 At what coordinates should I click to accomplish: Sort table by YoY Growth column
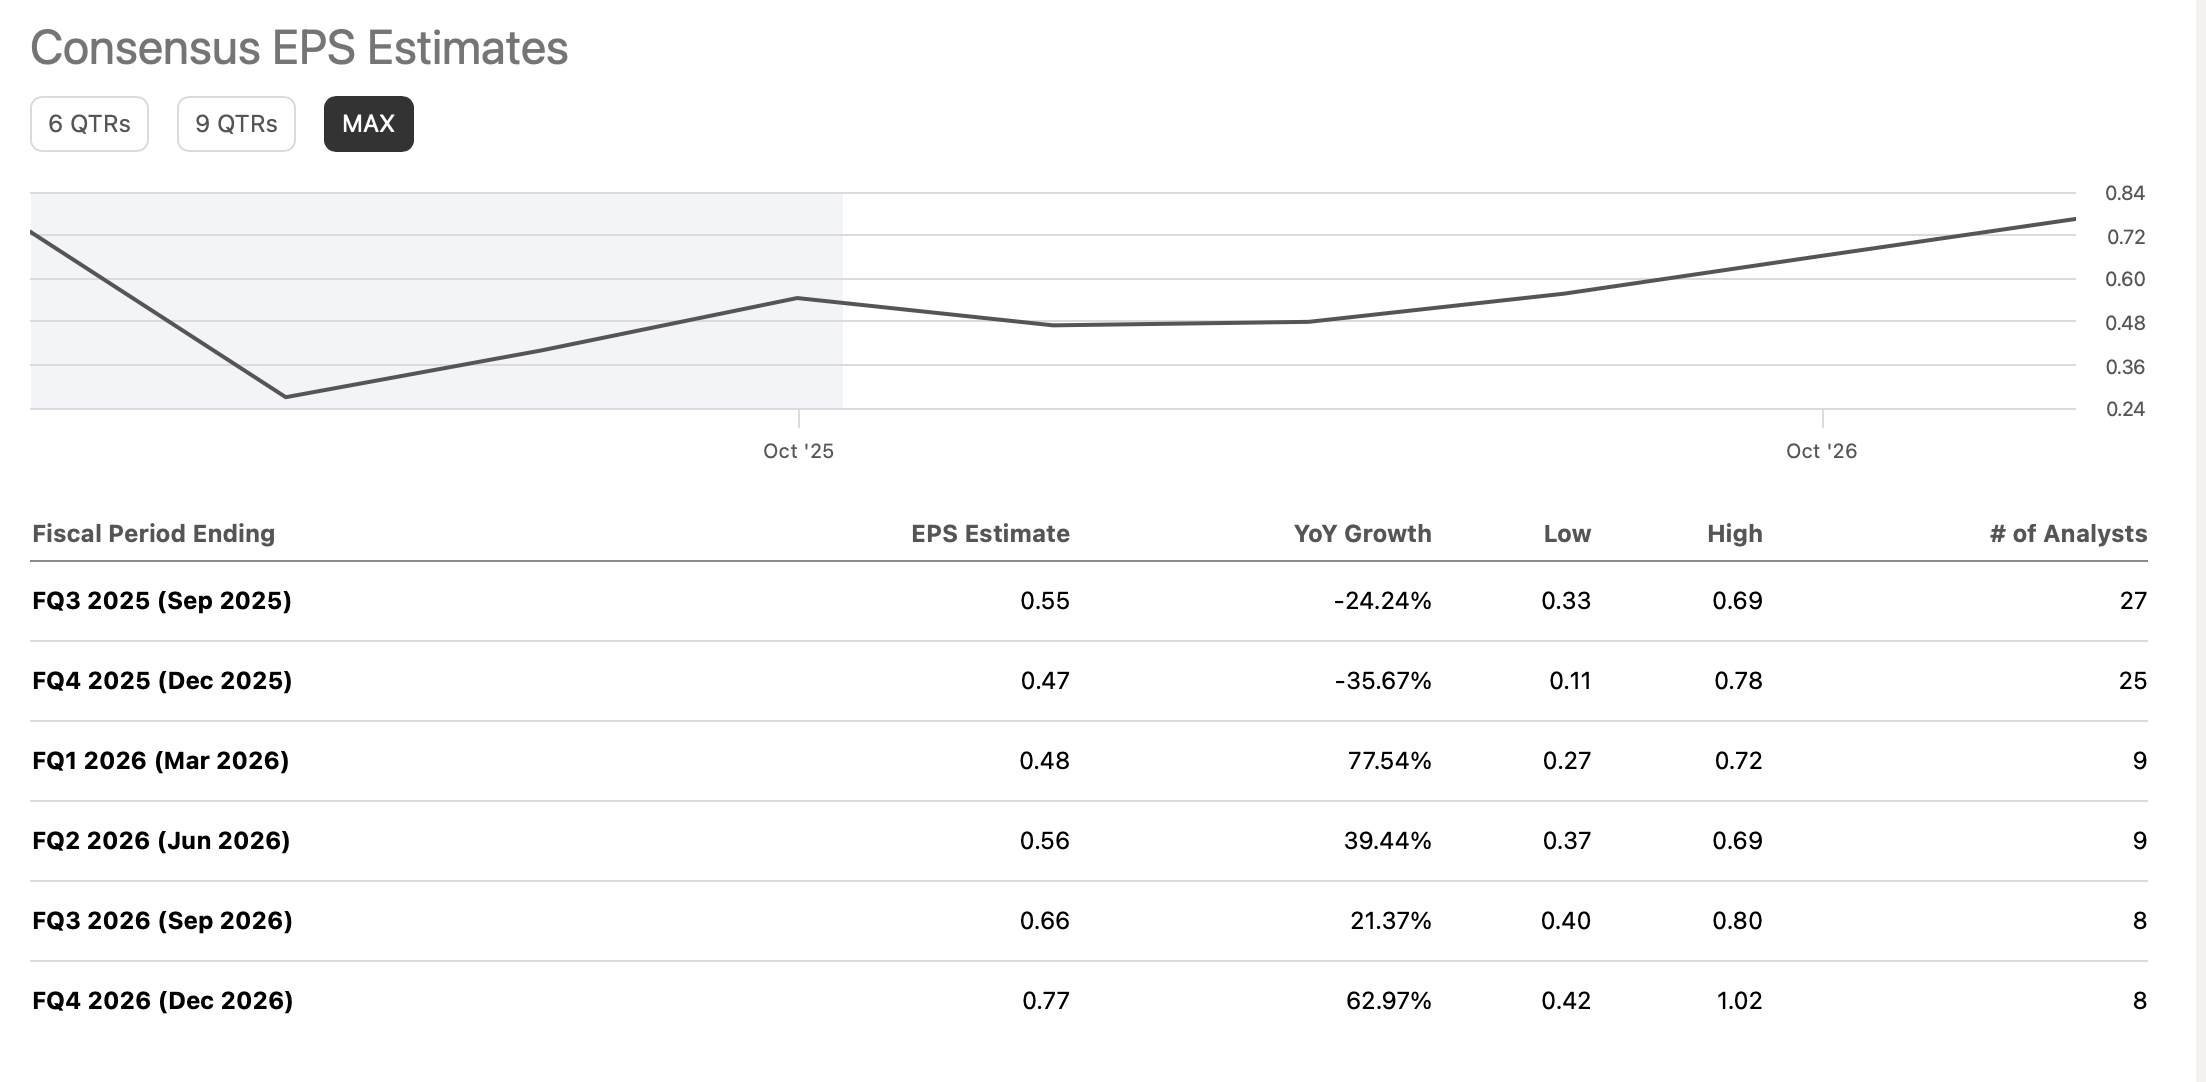pos(1362,533)
